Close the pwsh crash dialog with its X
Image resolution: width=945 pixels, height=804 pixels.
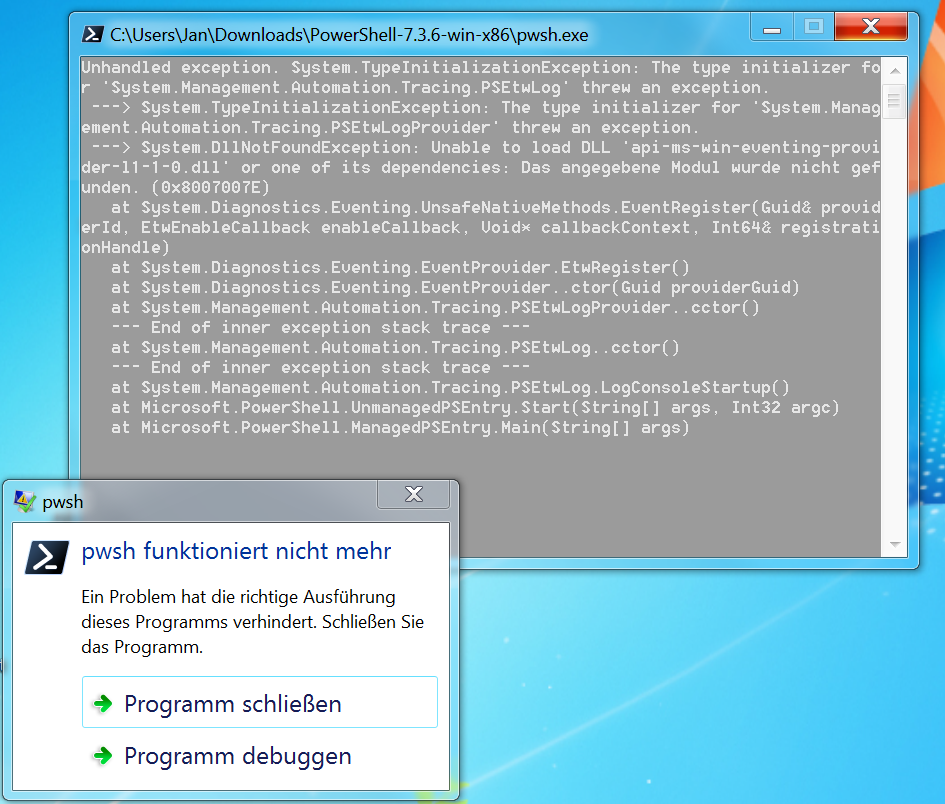413,494
